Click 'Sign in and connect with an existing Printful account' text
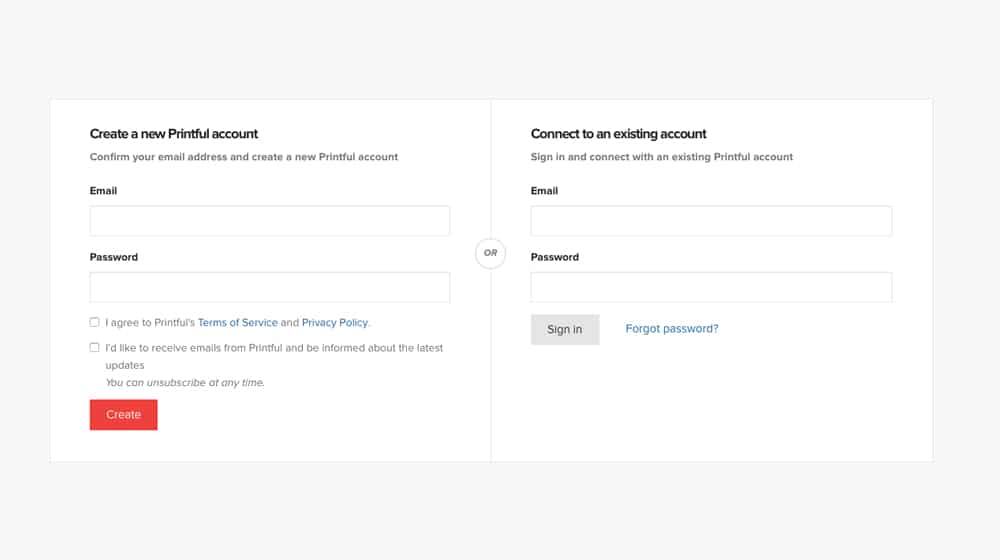The image size is (1000, 560). tap(662, 157)
